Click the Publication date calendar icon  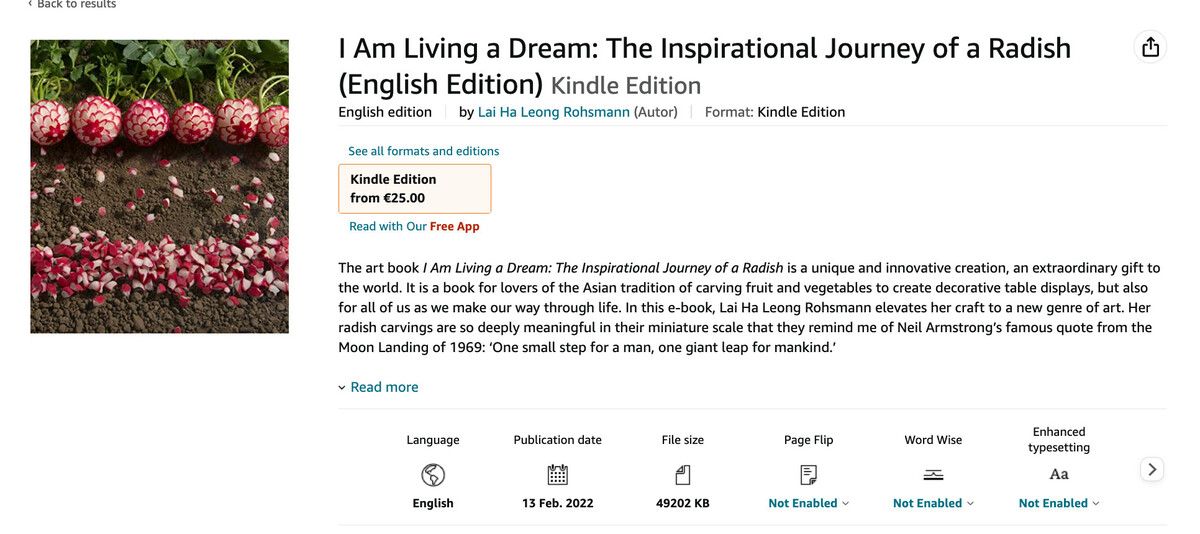point(558,474)
